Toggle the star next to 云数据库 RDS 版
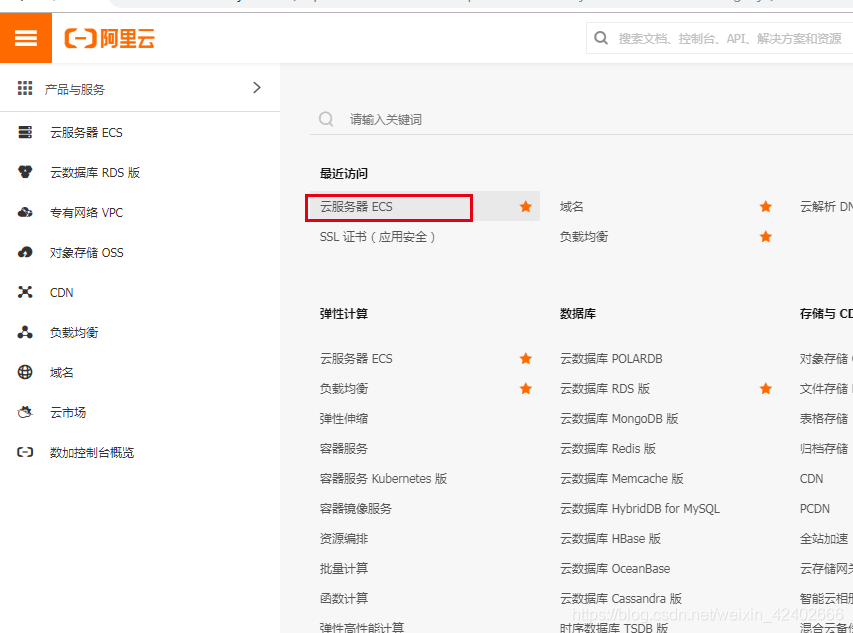This screenshot has height=633, width=853. coord(765,388)
